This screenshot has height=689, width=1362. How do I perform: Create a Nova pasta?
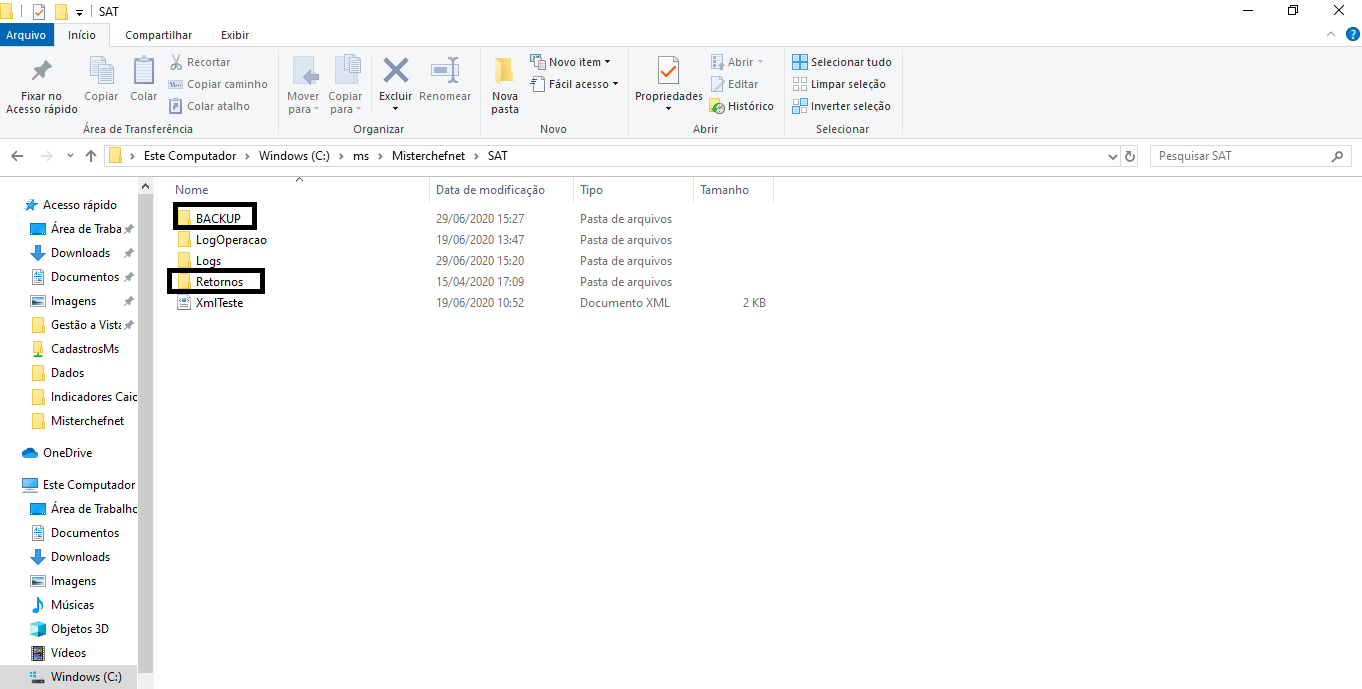pos(505,85)
